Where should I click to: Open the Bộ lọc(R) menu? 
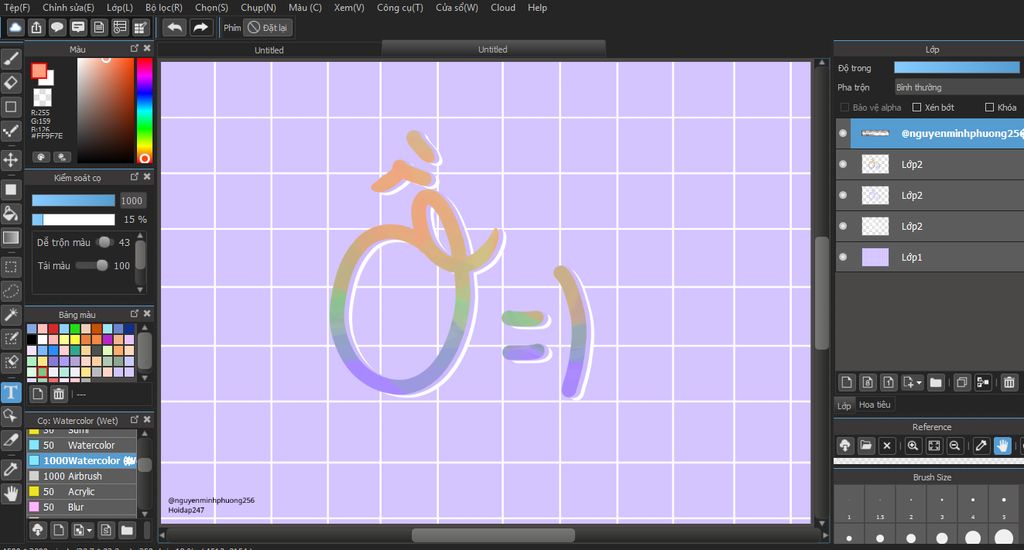164,8
